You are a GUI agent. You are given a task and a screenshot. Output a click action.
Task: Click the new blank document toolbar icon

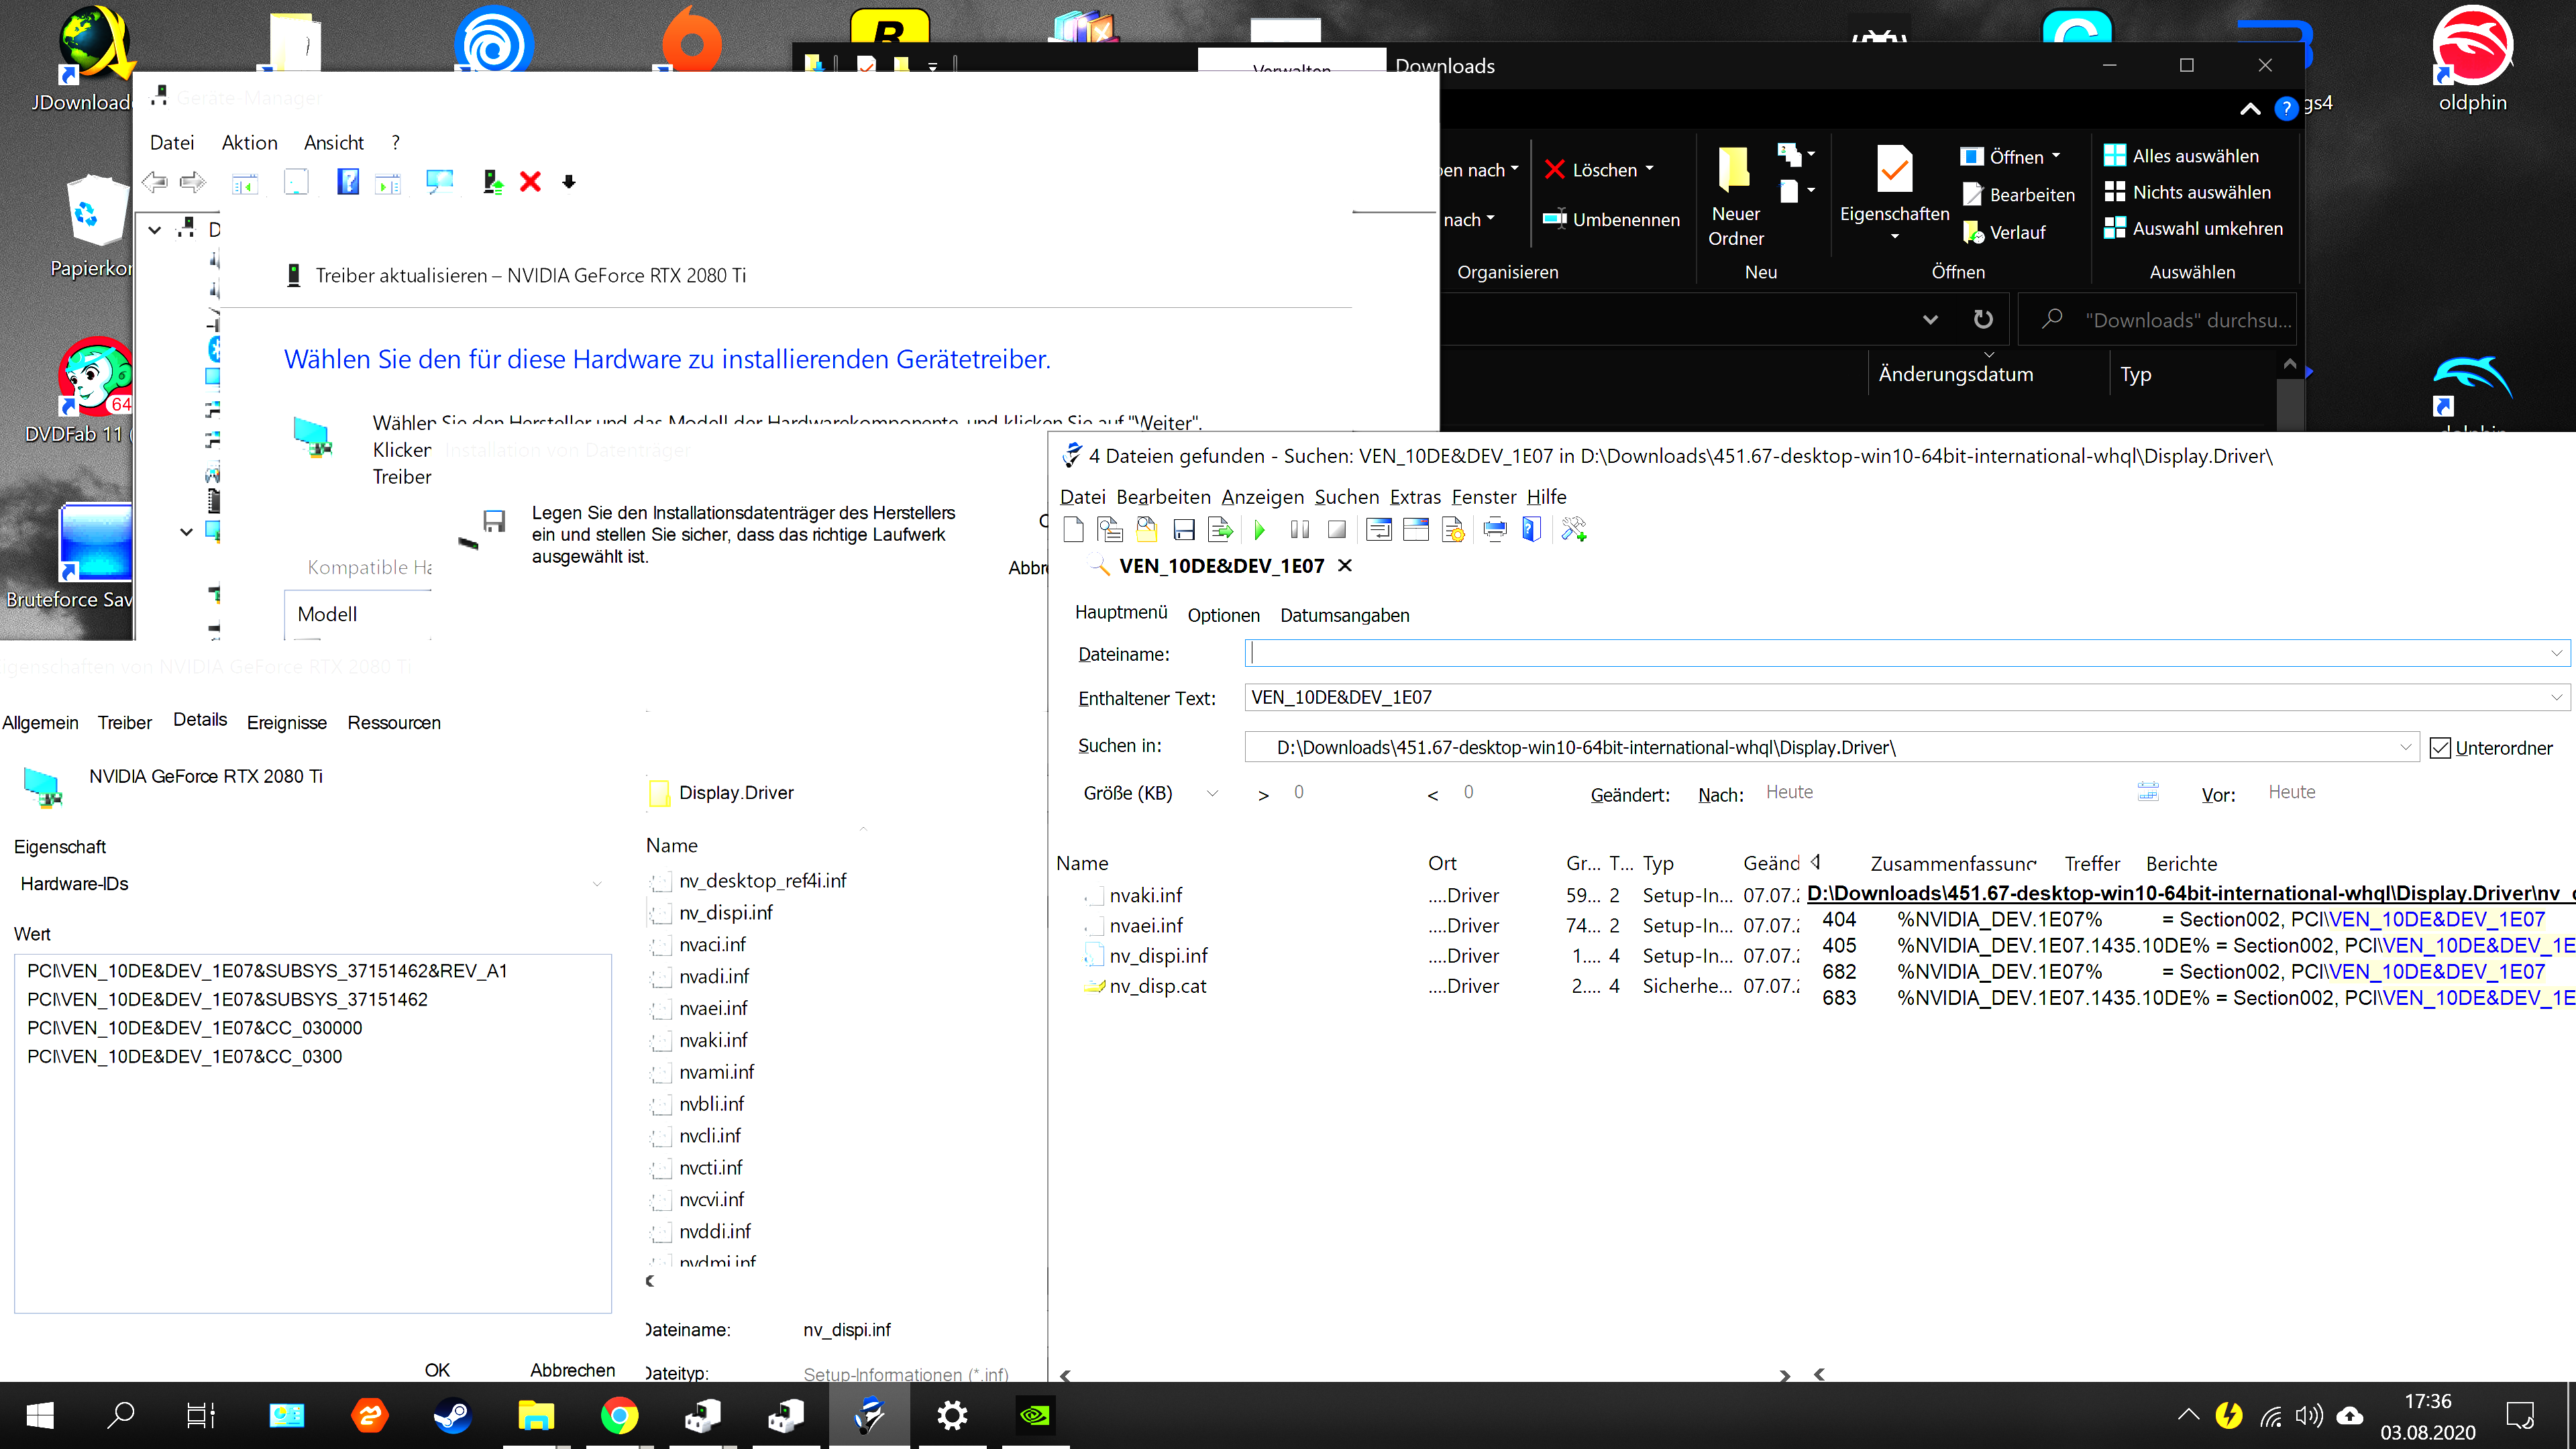tap(1073, 530)
